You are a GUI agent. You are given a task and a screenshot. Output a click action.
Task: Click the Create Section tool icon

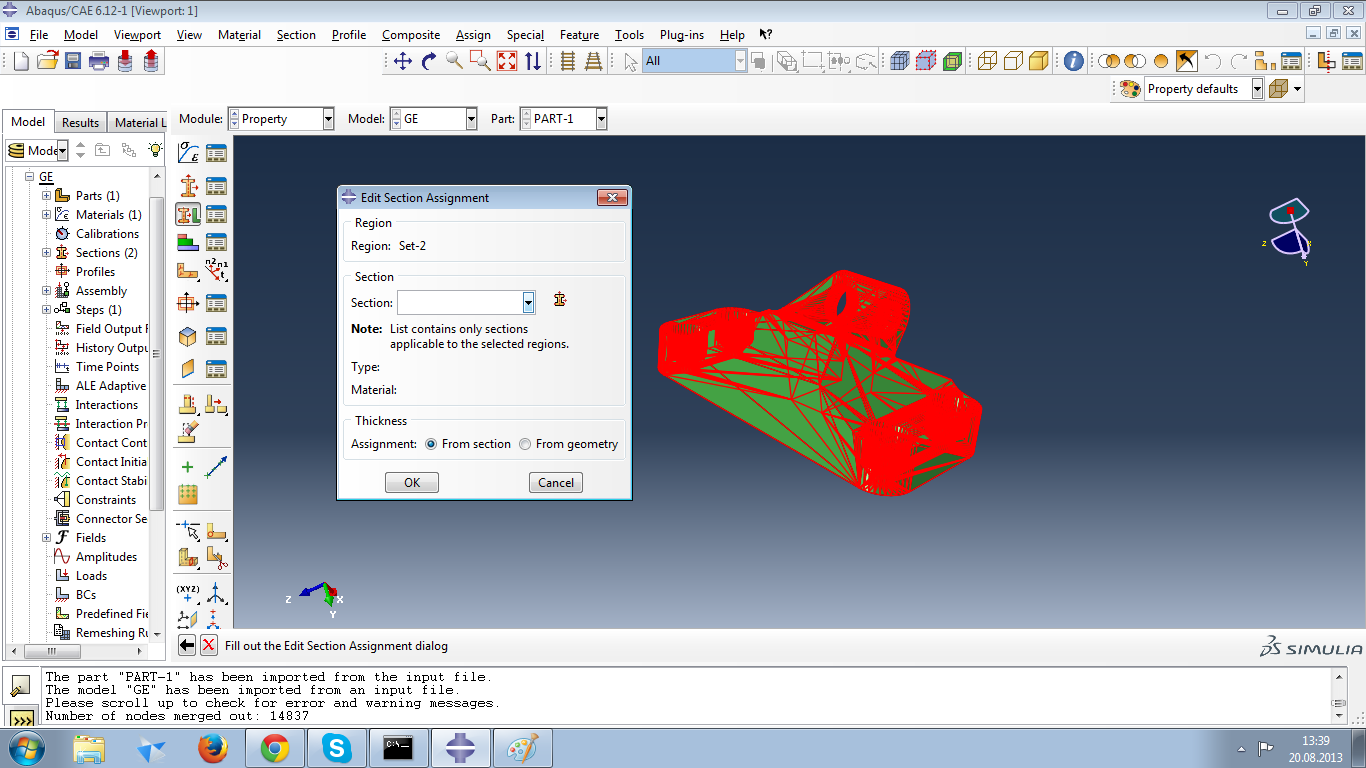[188, 186]
